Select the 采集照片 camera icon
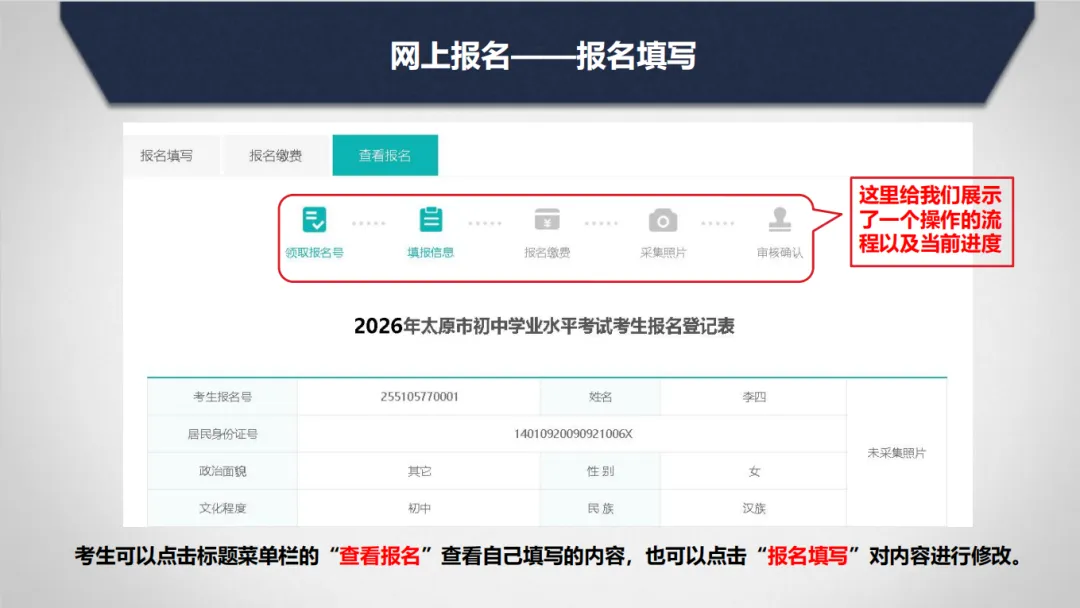The image size is (1080, 608). [661, 222]
